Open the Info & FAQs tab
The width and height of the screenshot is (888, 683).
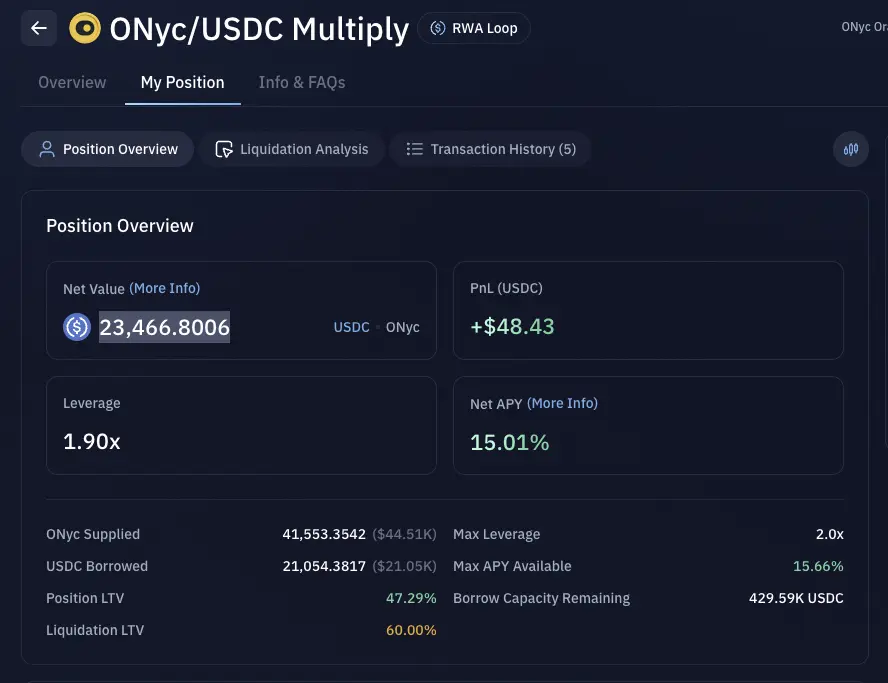tap(302, 83)
